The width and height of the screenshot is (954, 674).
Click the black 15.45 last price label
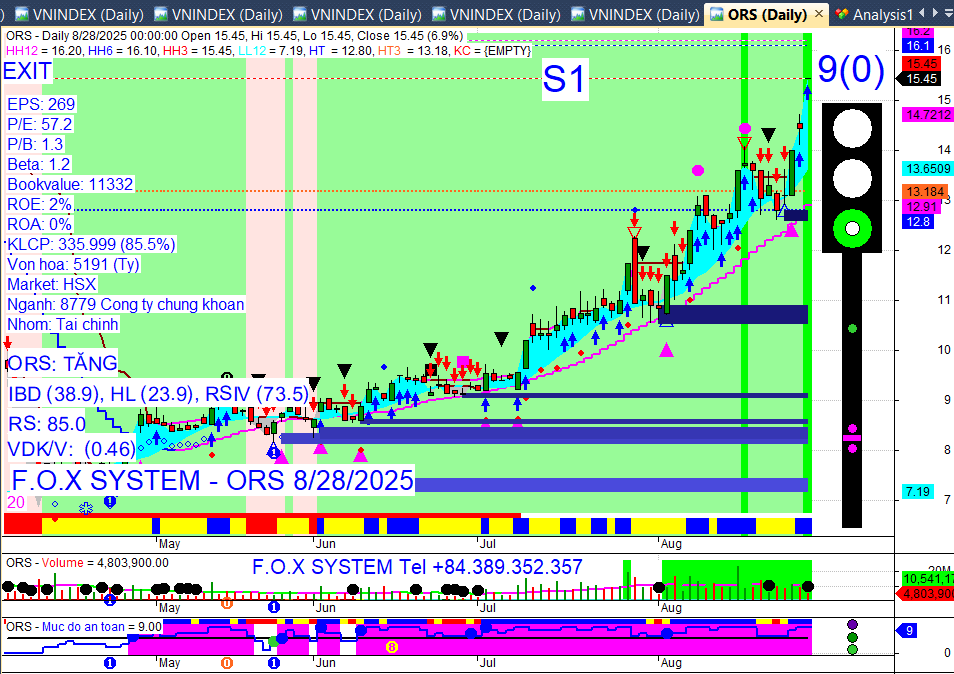(921, 78)
